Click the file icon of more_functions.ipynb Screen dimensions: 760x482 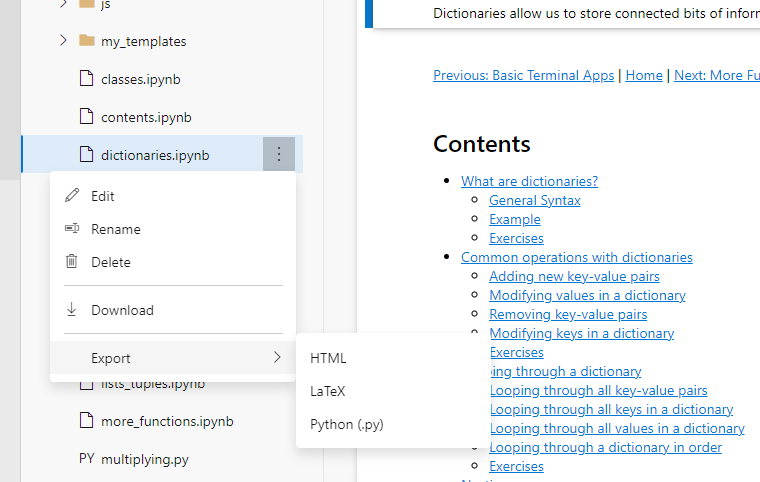[x=86, y=420]
